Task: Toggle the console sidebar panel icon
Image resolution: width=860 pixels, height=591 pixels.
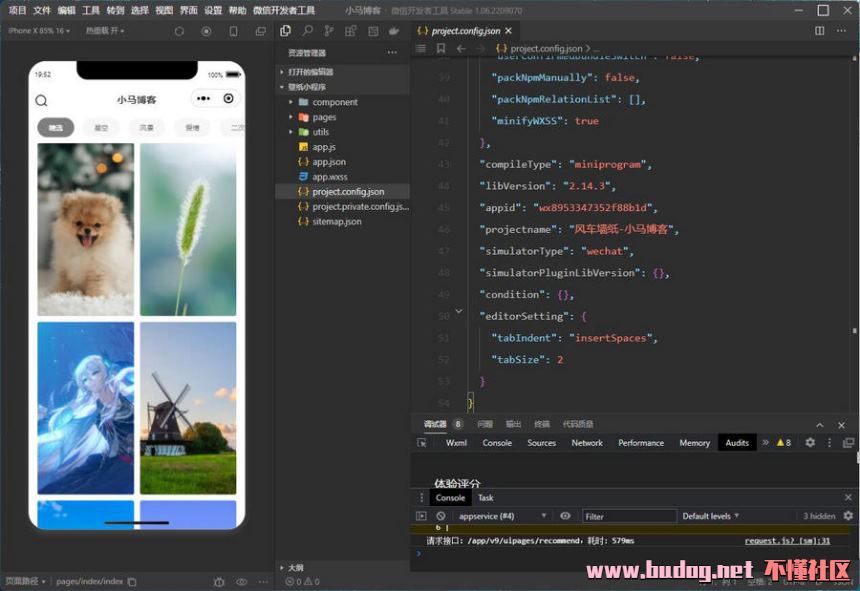Action: (x=421, y=516)
